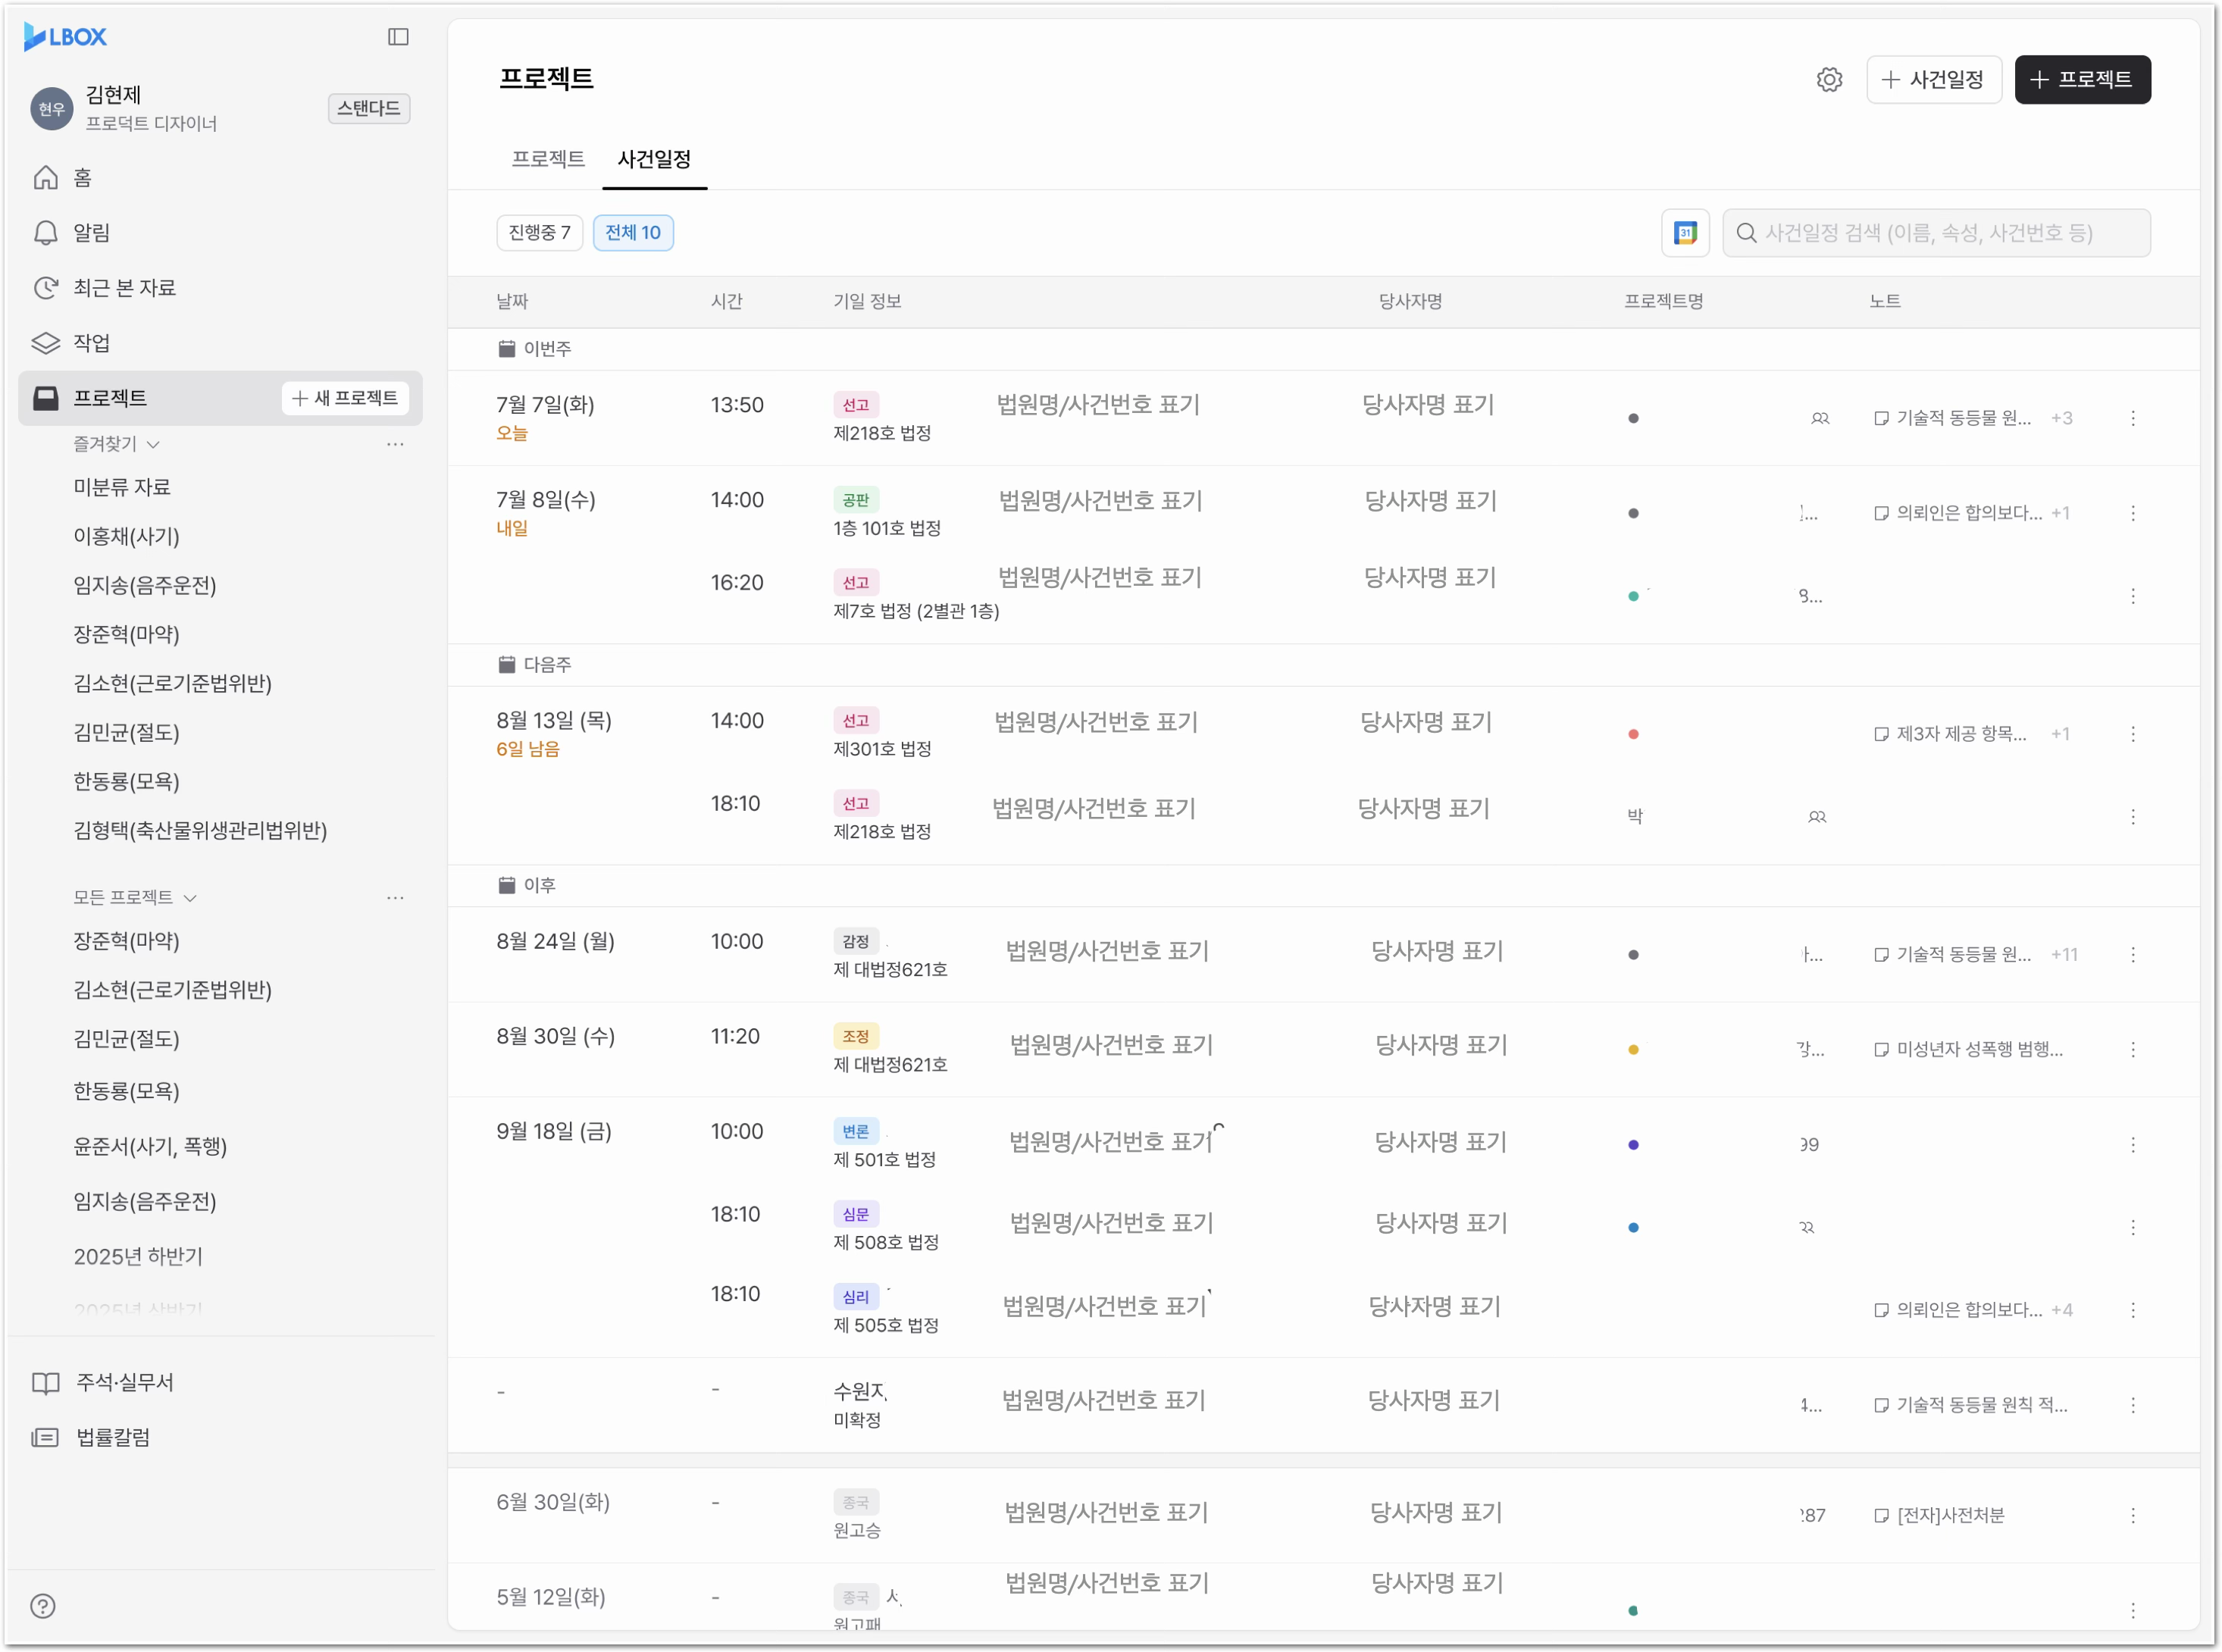The height and width of the screenshot is (1652, 2222).
Task: Switch to the 사건일정 tab
Action: coord(654,159)
